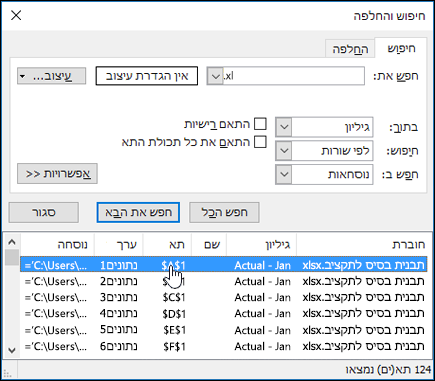Select the חיפוש tab

401,48
